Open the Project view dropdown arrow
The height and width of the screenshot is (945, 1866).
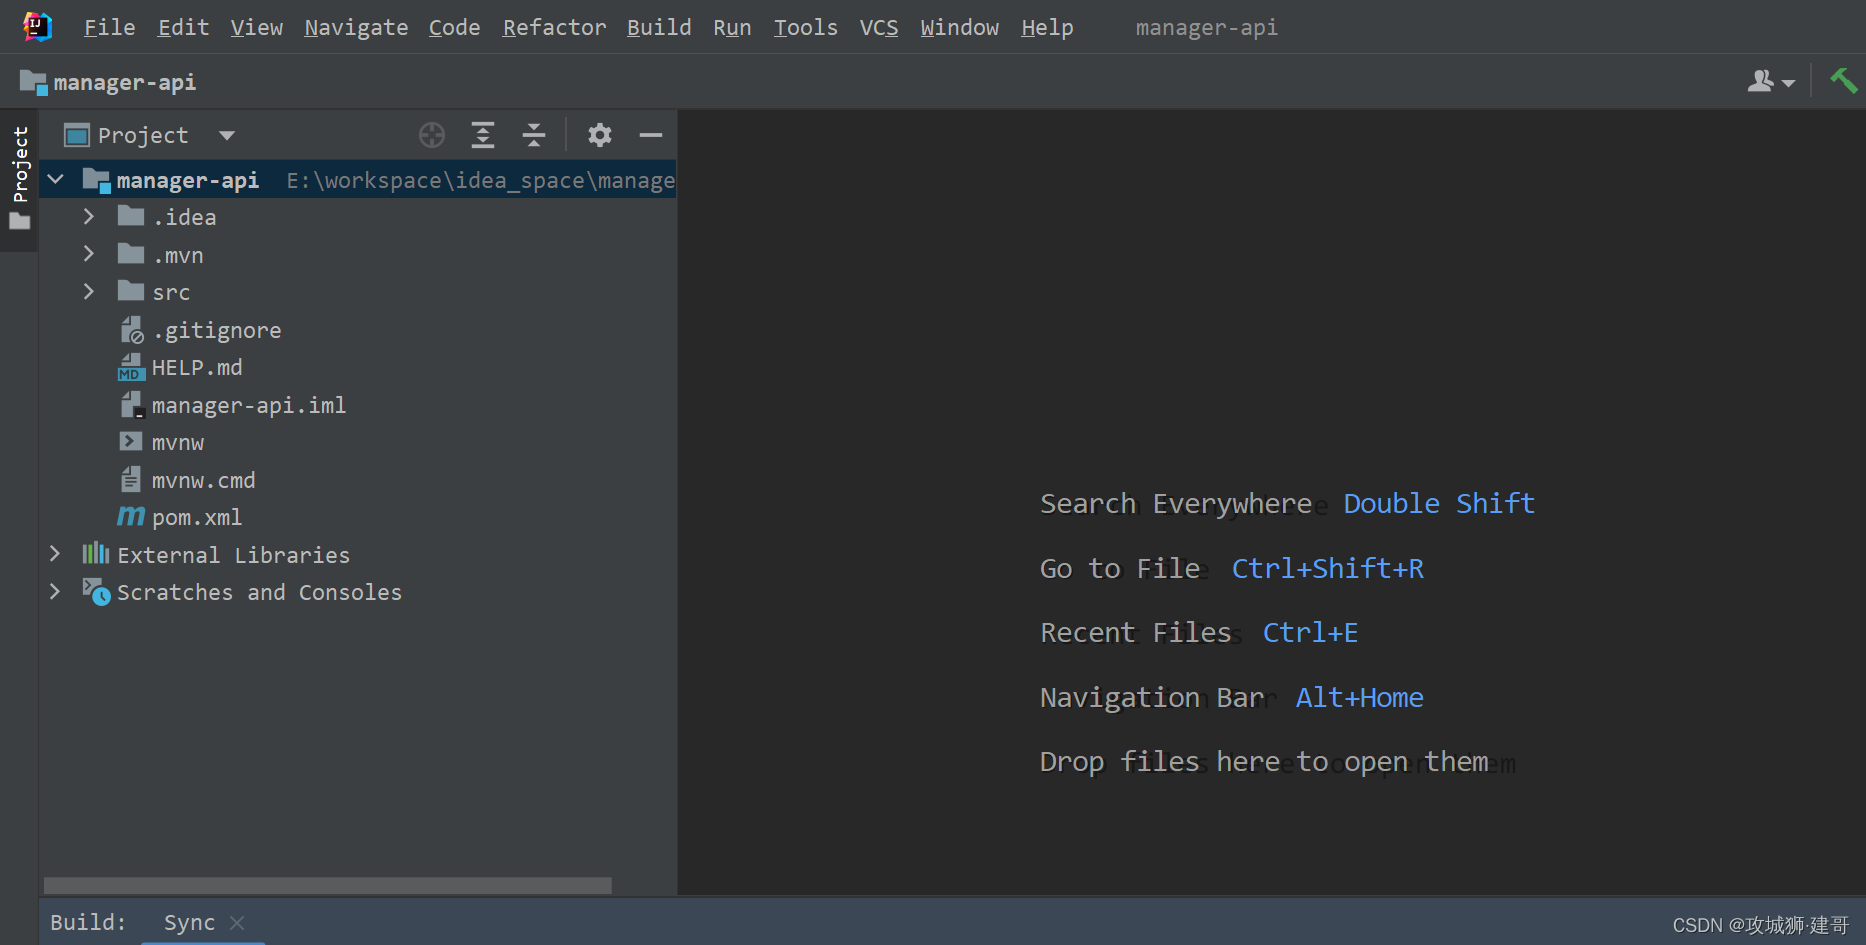tap(227, 135)
